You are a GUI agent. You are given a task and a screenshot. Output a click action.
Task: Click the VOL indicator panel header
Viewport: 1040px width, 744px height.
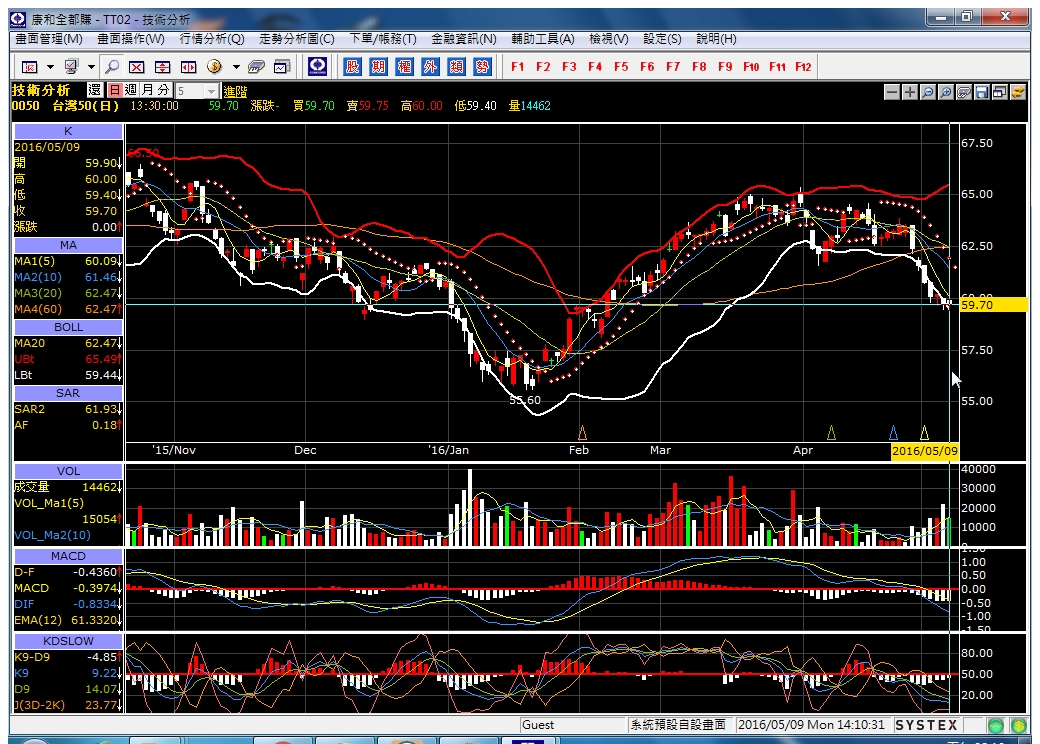[68, 471]
